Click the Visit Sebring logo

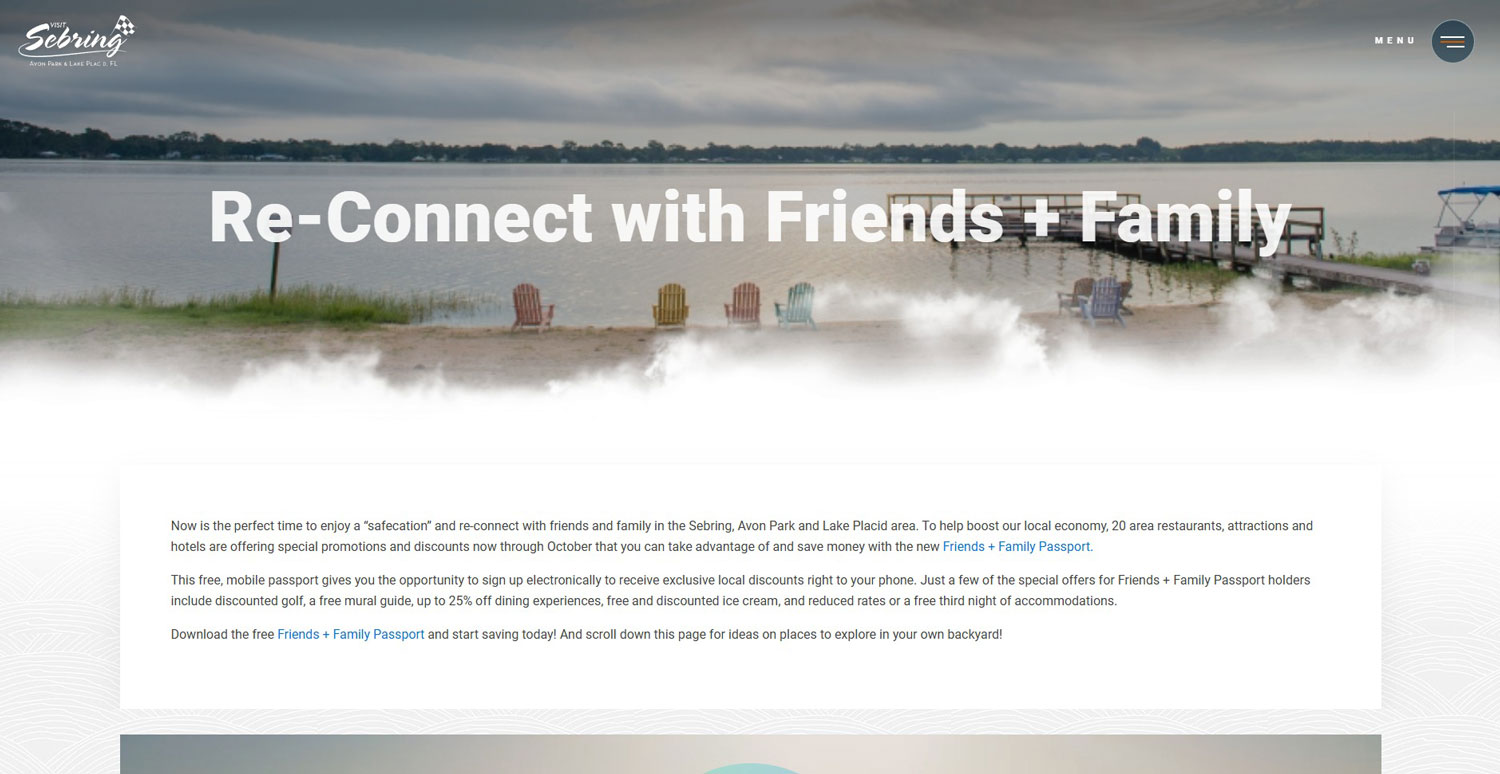click(76, 42)
